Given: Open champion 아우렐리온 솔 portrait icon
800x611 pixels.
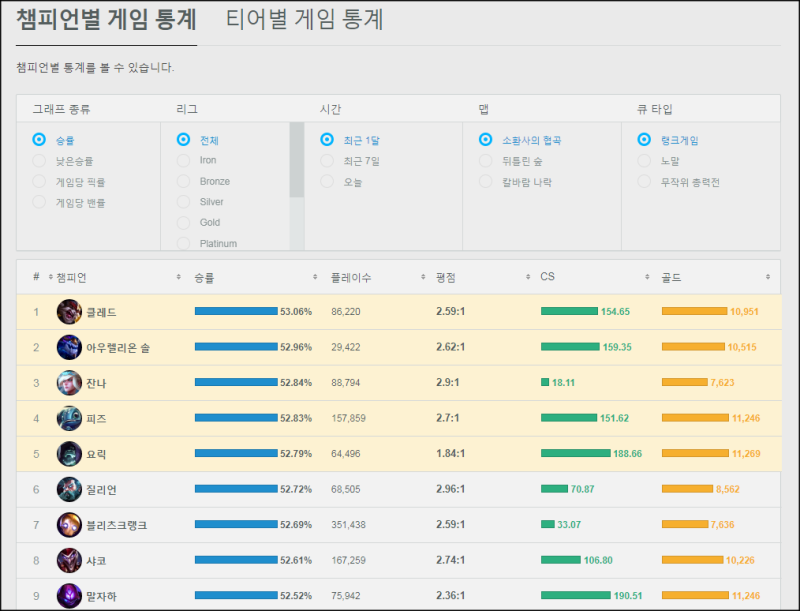Looking at the screenshot, I should (69, 347).
